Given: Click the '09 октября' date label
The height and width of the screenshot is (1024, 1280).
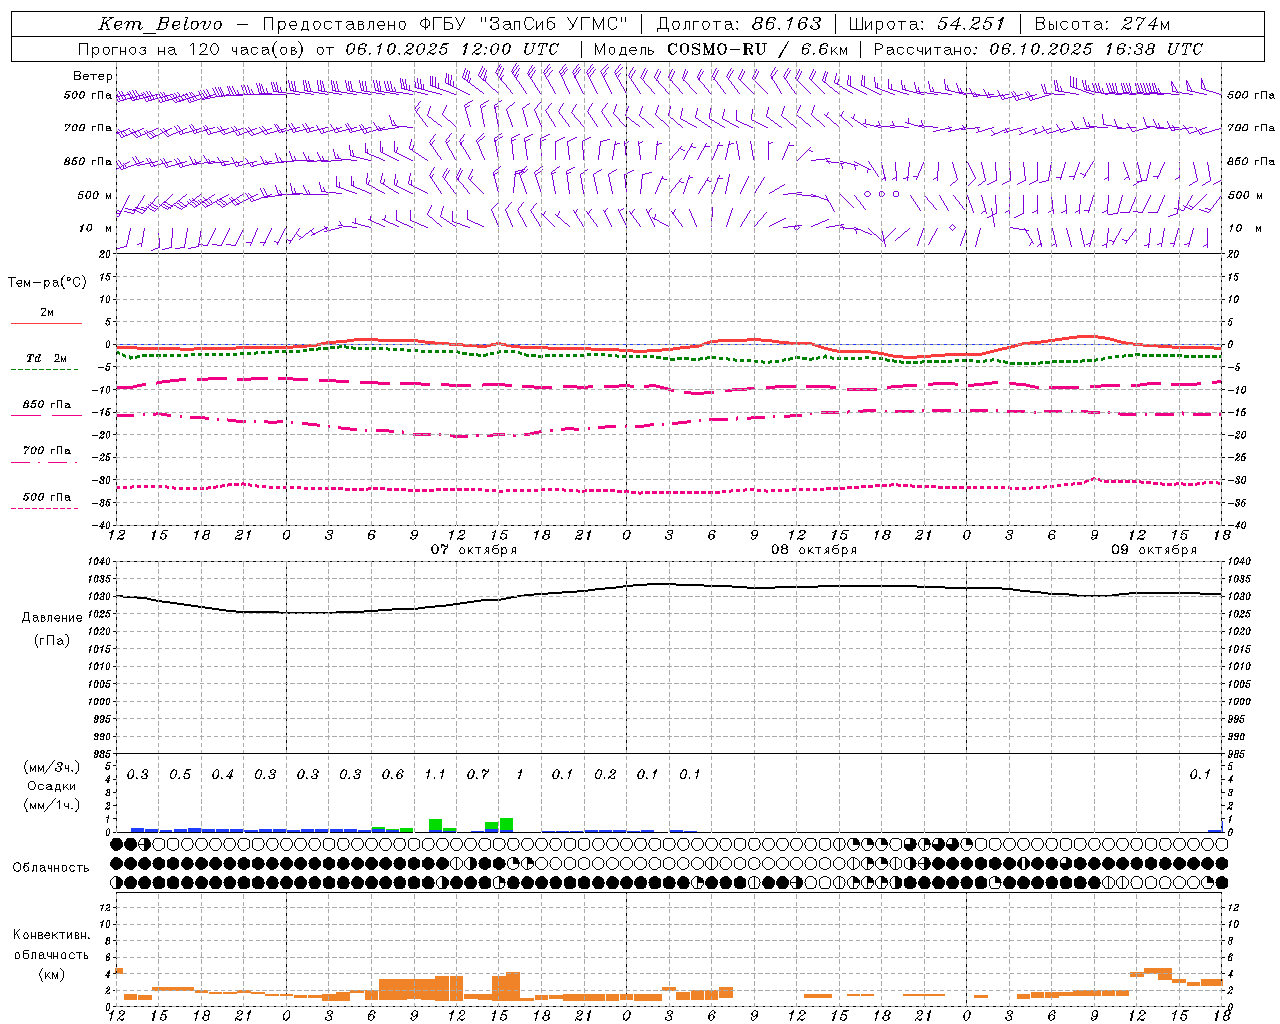Looking at the screenshot, I should (x=1154, y=550).
